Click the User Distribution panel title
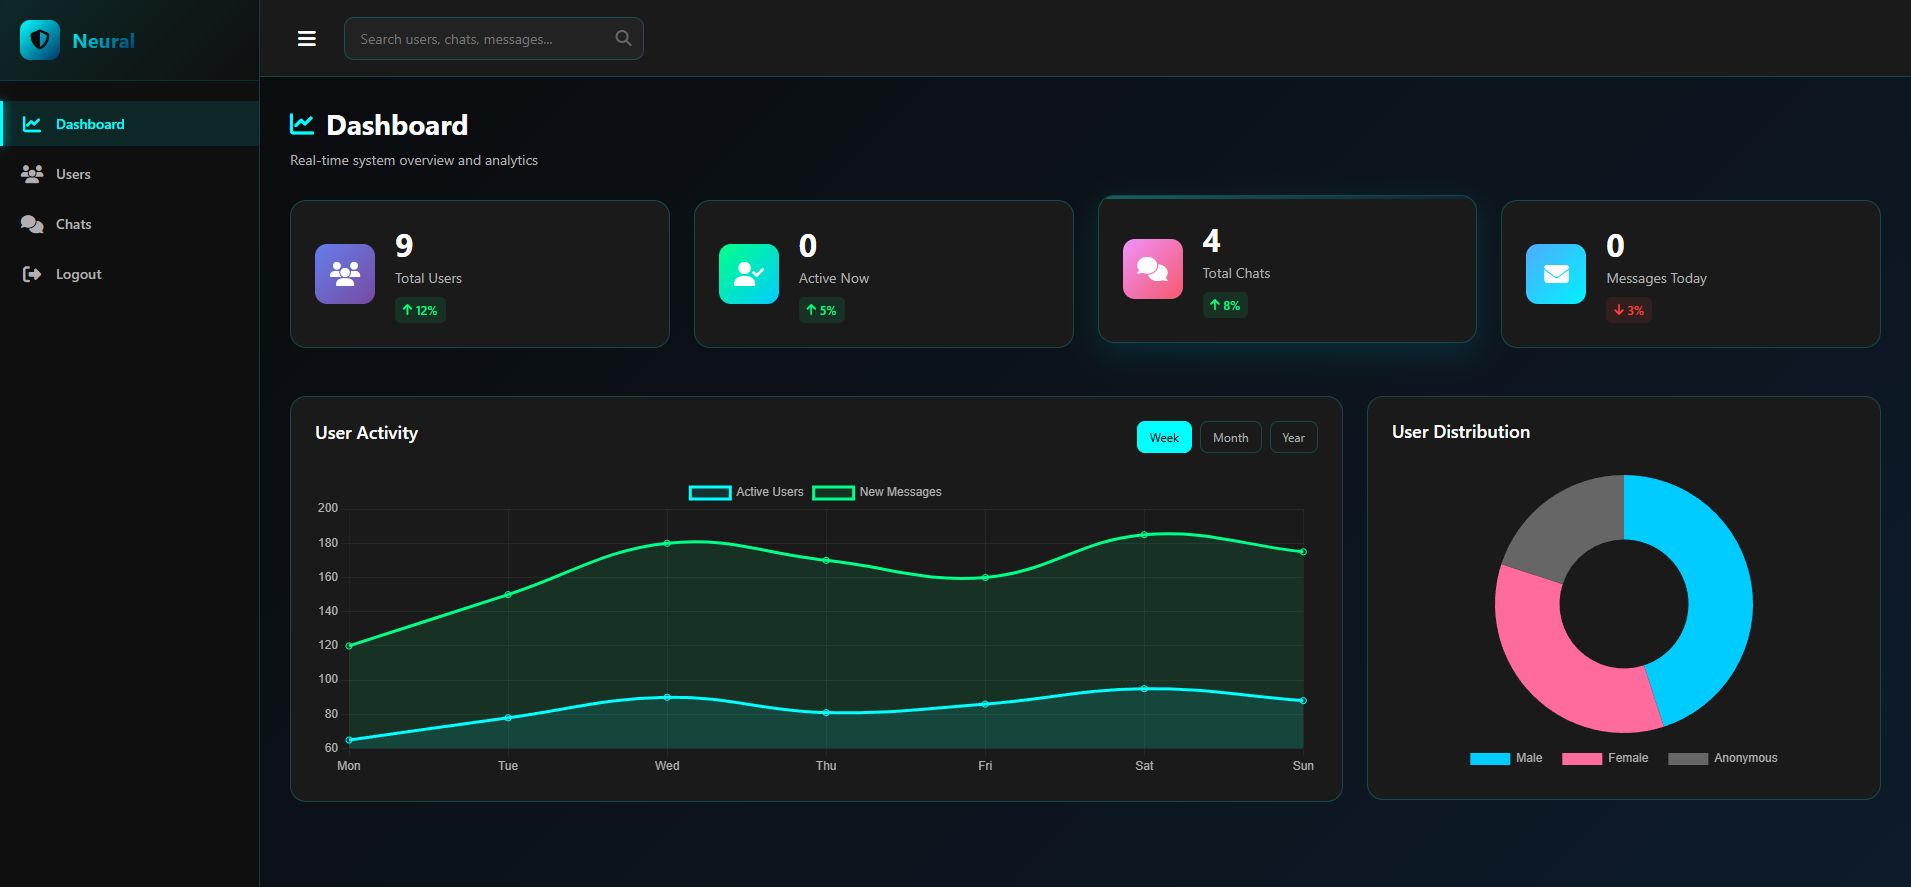 click(1461, 432)
